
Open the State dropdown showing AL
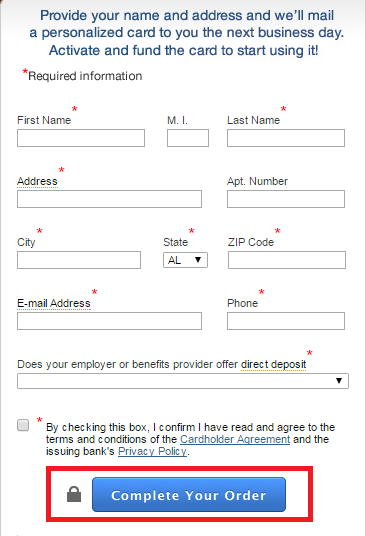tap(185, 260)
